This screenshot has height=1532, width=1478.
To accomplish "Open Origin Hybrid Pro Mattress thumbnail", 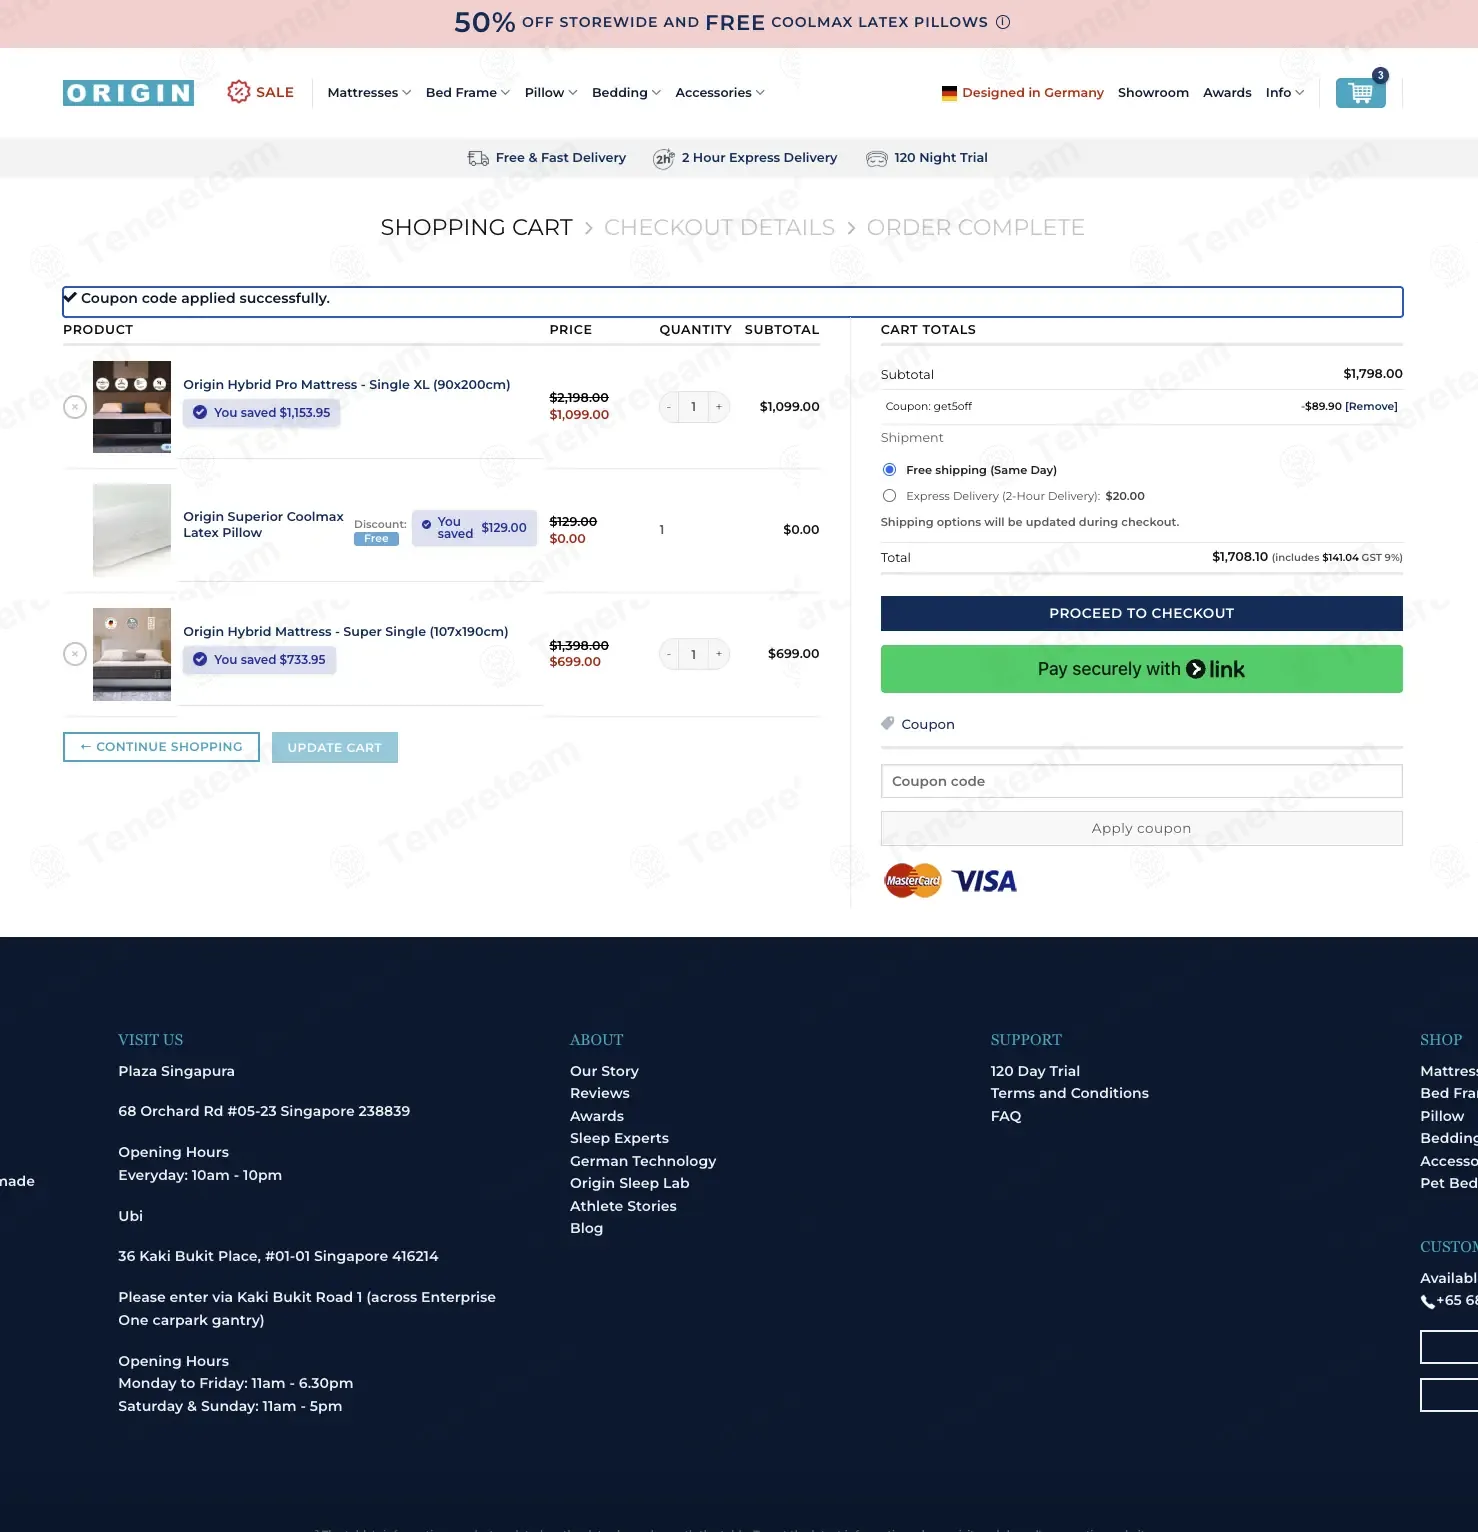I will (132, 407).
